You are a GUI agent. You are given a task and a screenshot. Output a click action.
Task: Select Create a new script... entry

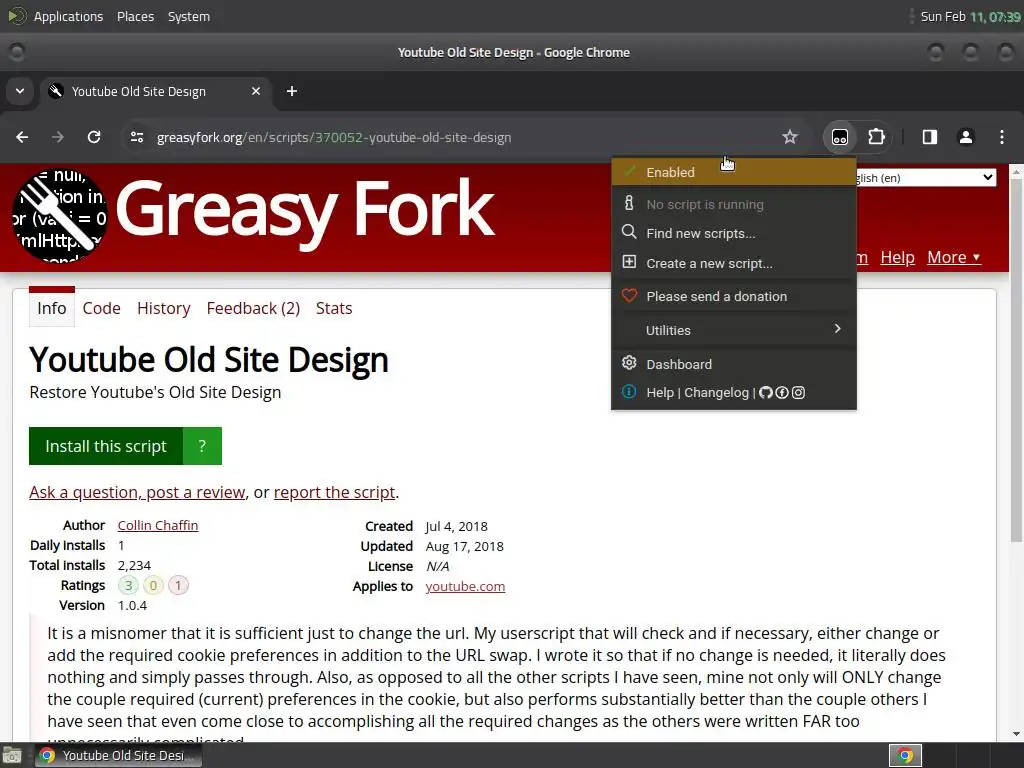733,263
